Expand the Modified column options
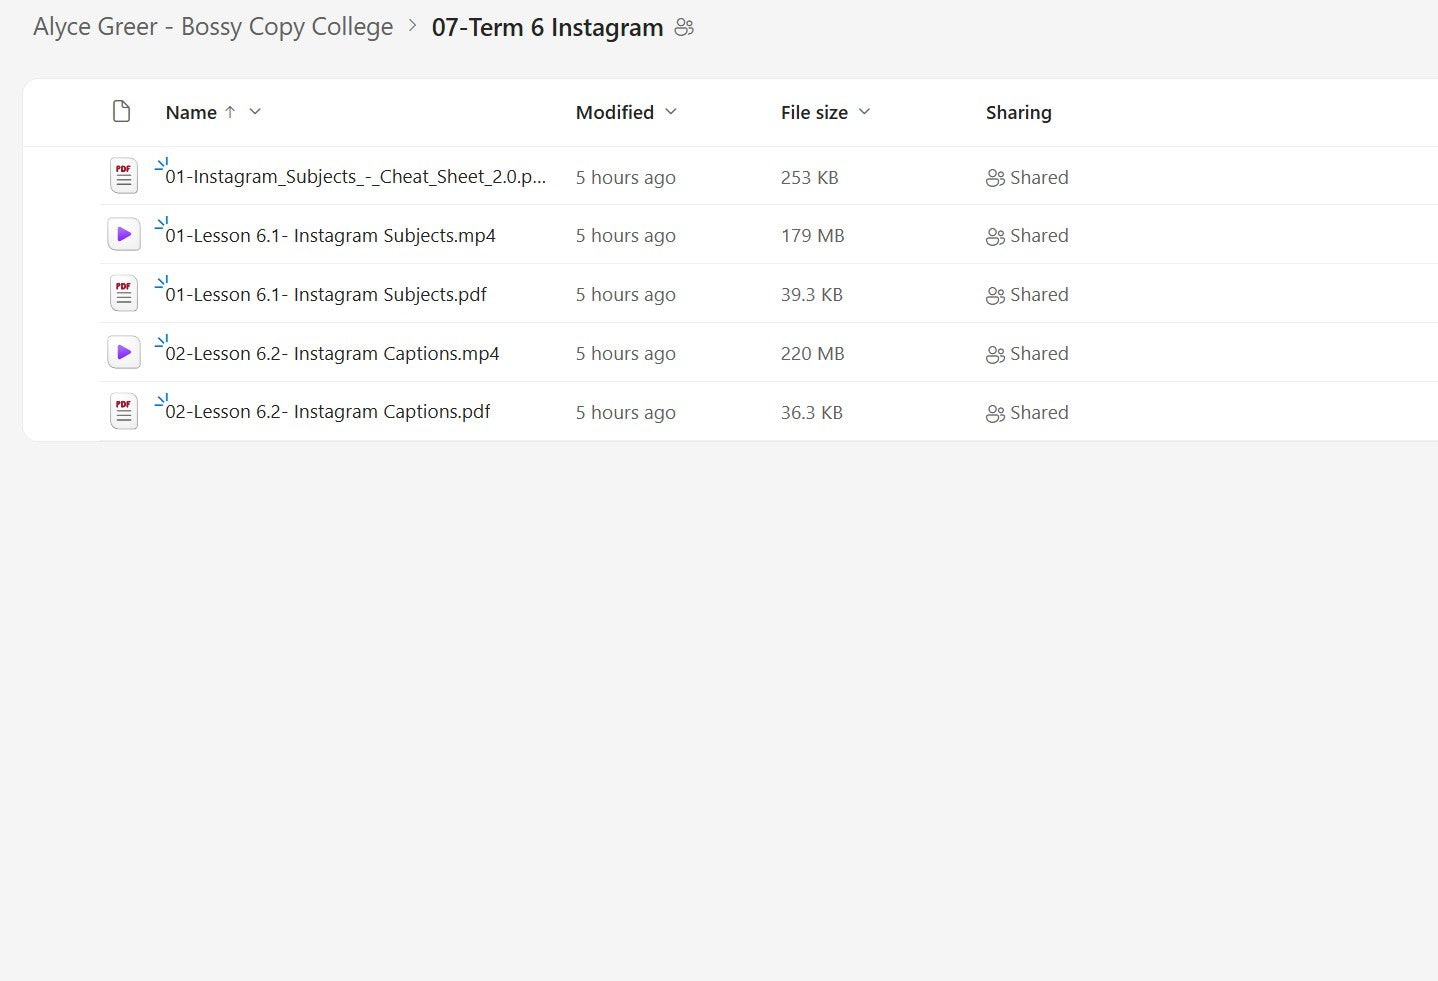 tap(671, 112)
